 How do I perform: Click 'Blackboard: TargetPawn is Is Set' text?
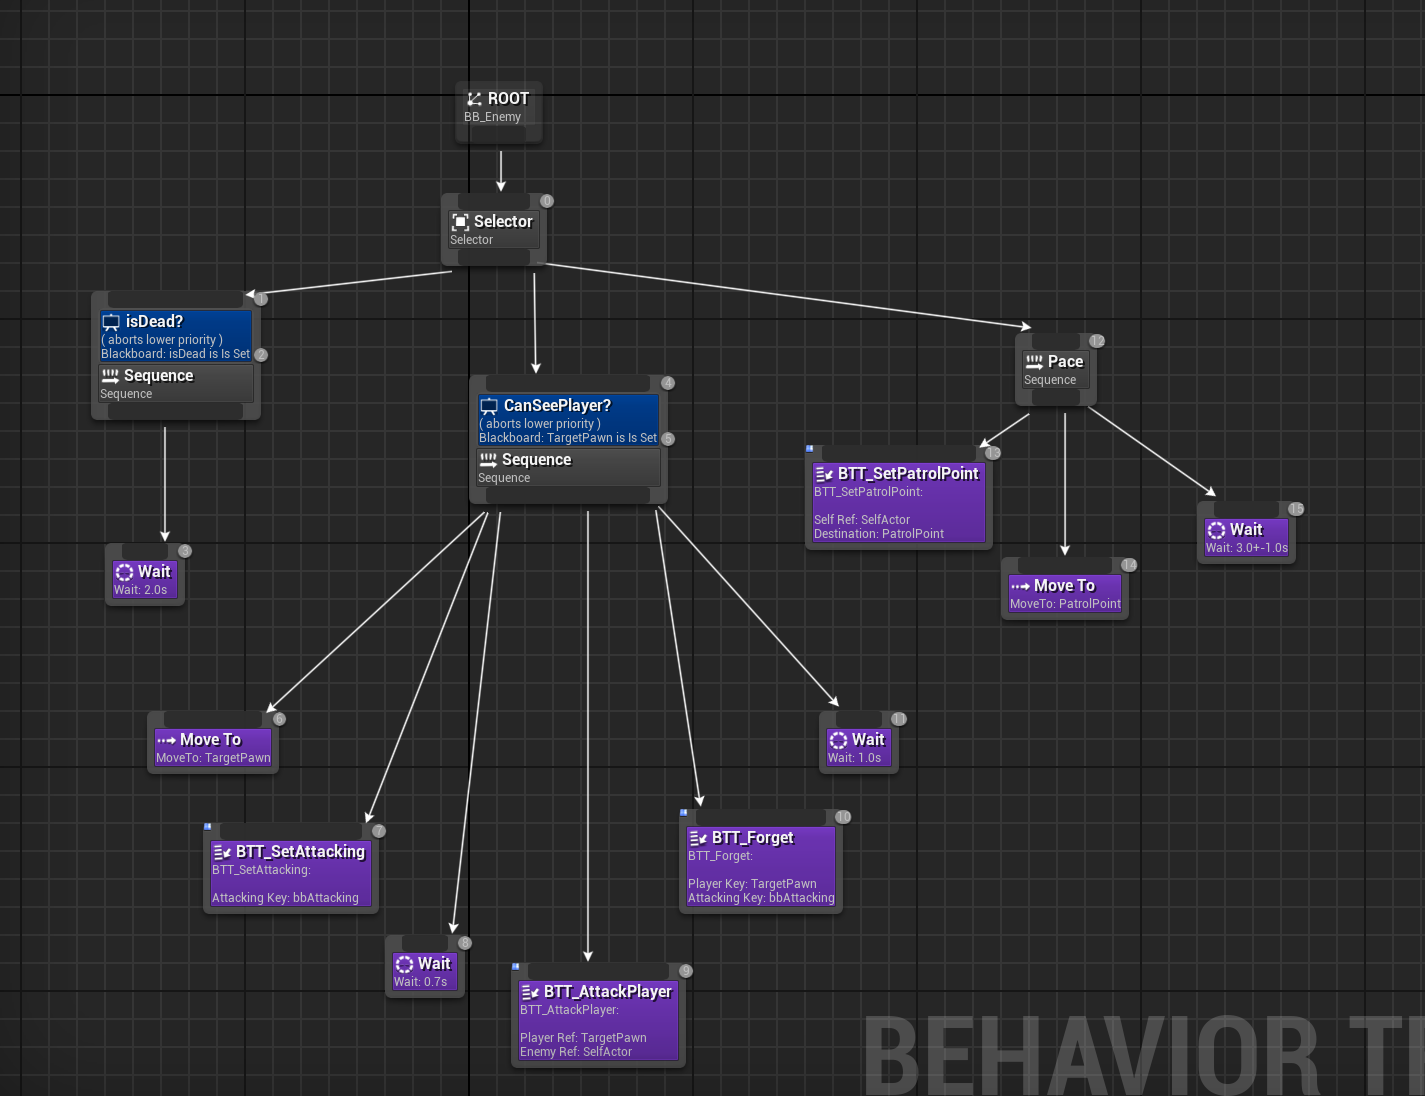[x=568, y=438]
